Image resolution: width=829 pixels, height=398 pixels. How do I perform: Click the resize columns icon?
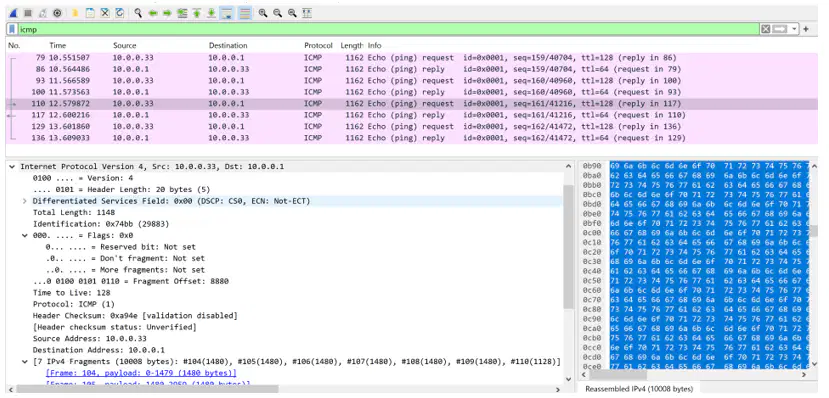click(x=307, y=13)
